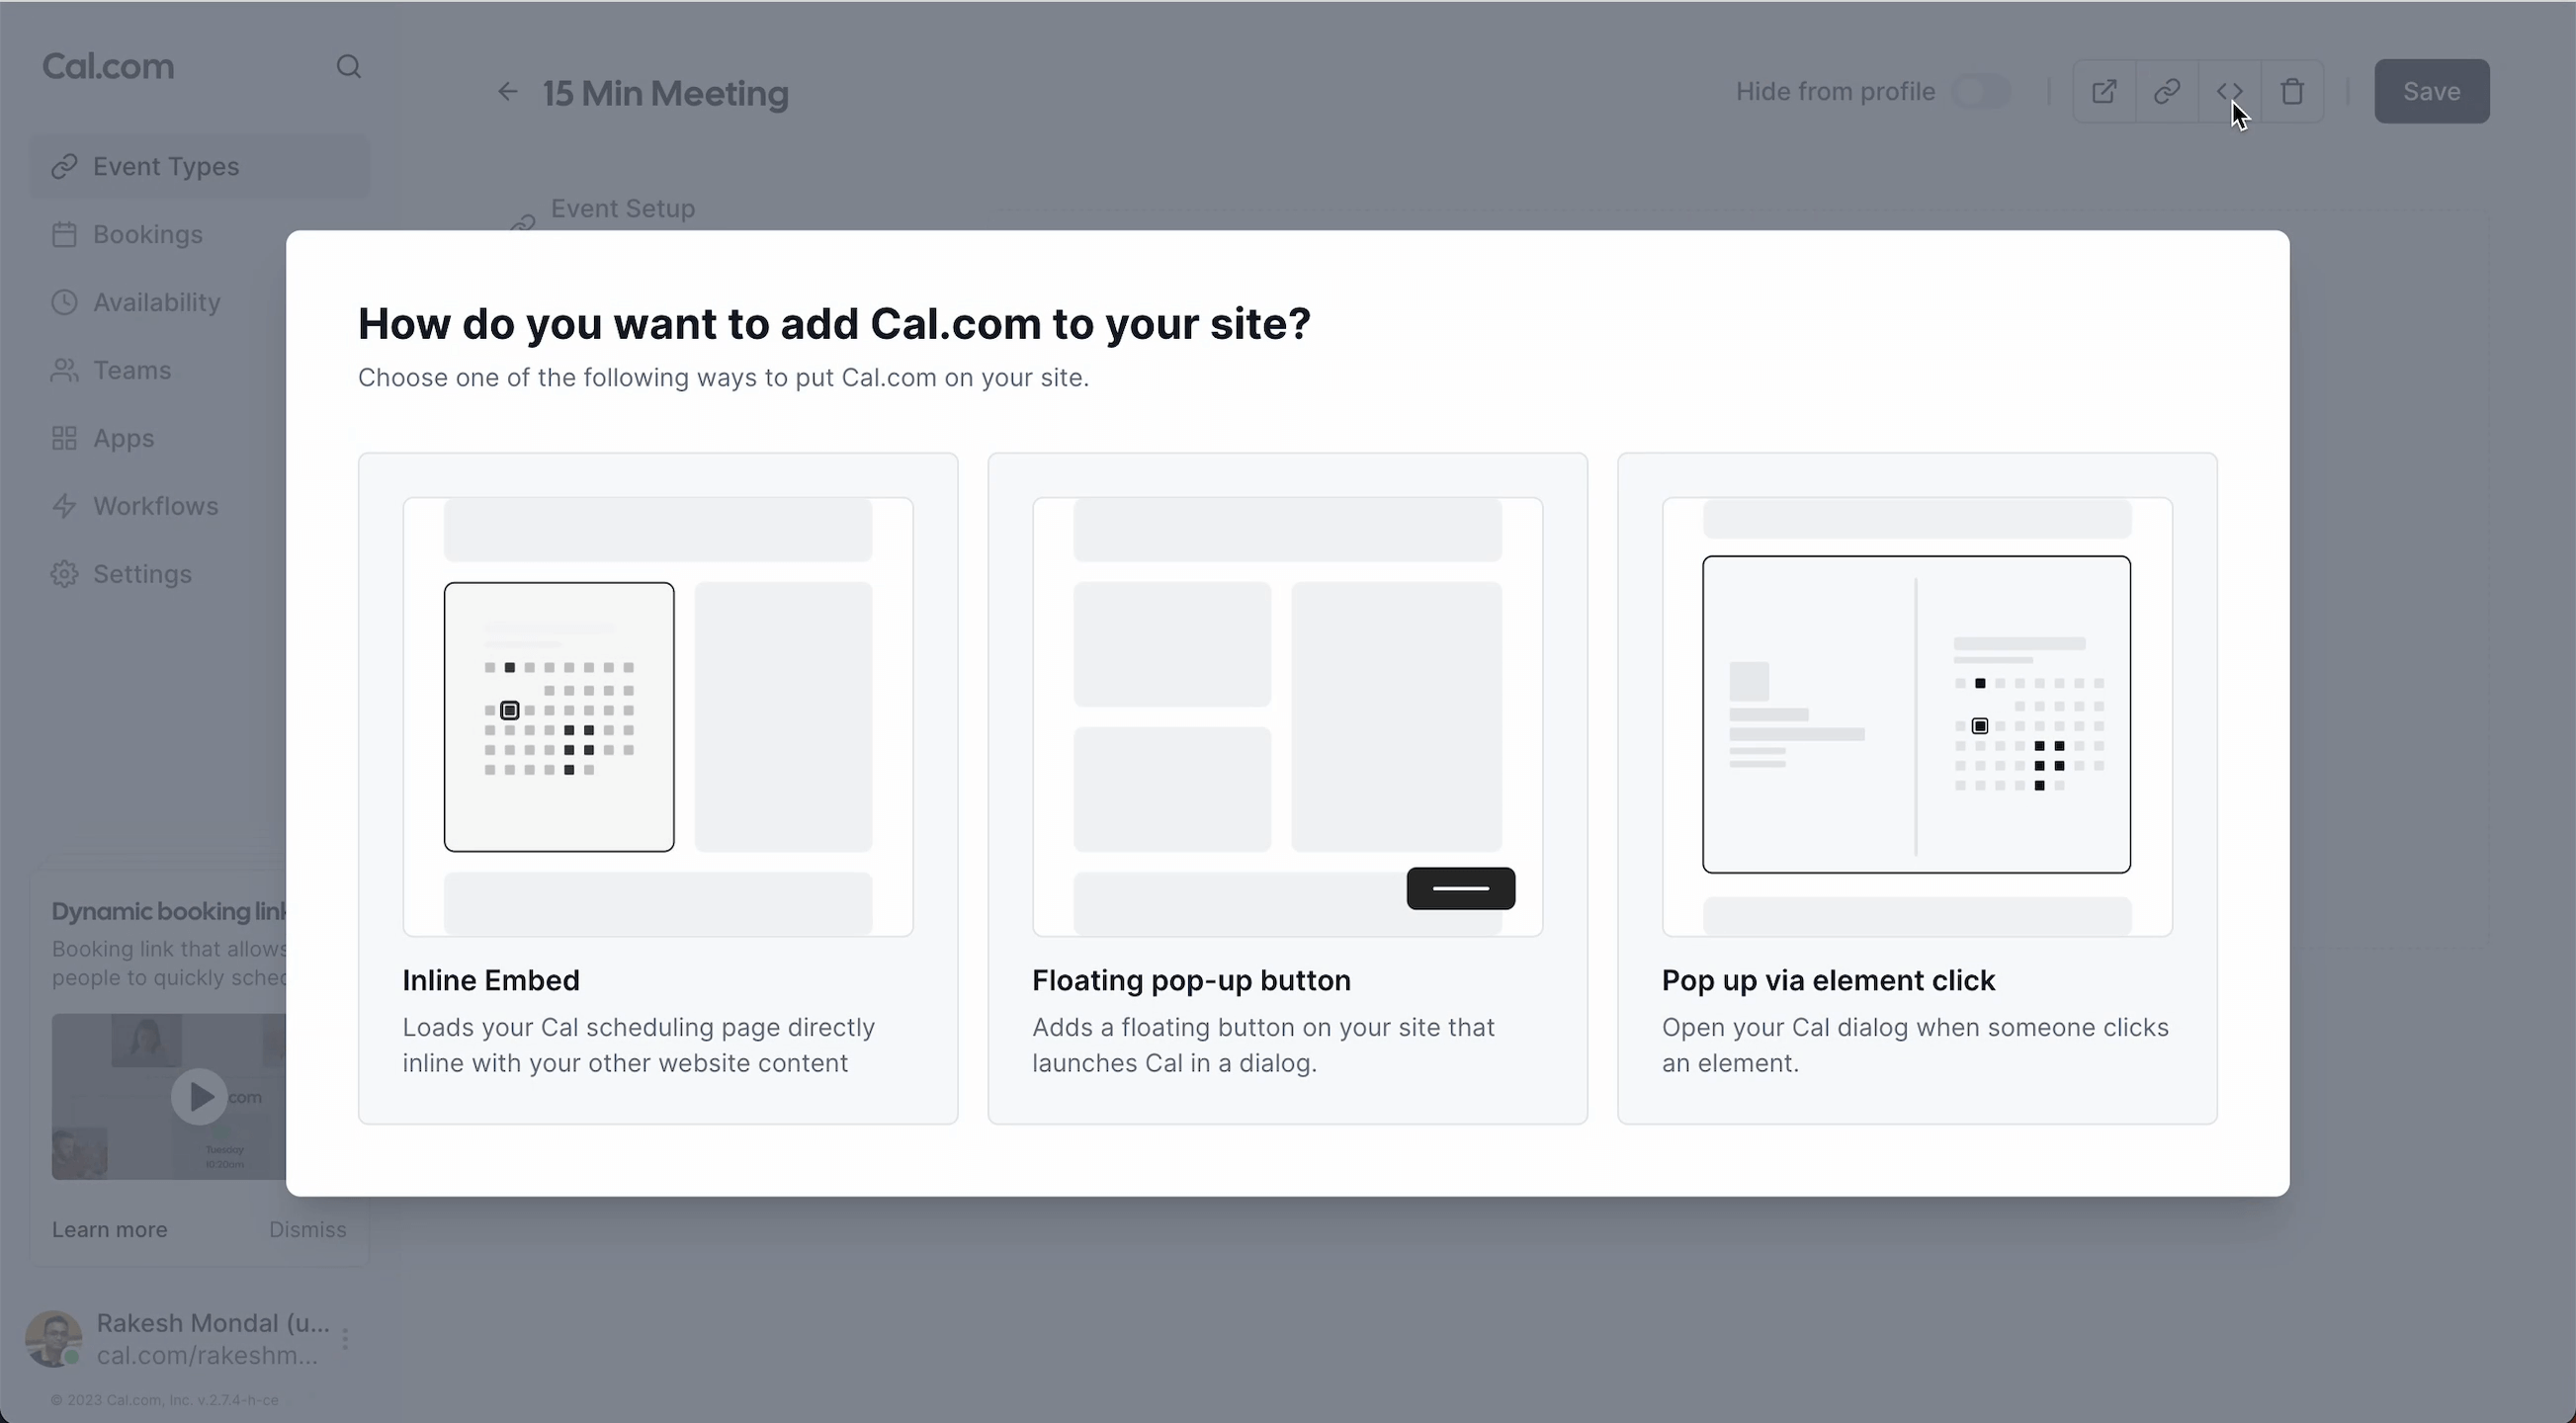Preview the event using the external link icon
Screen dimensions: 2576x1423
pyautogui.click(x=2104, y=91)
